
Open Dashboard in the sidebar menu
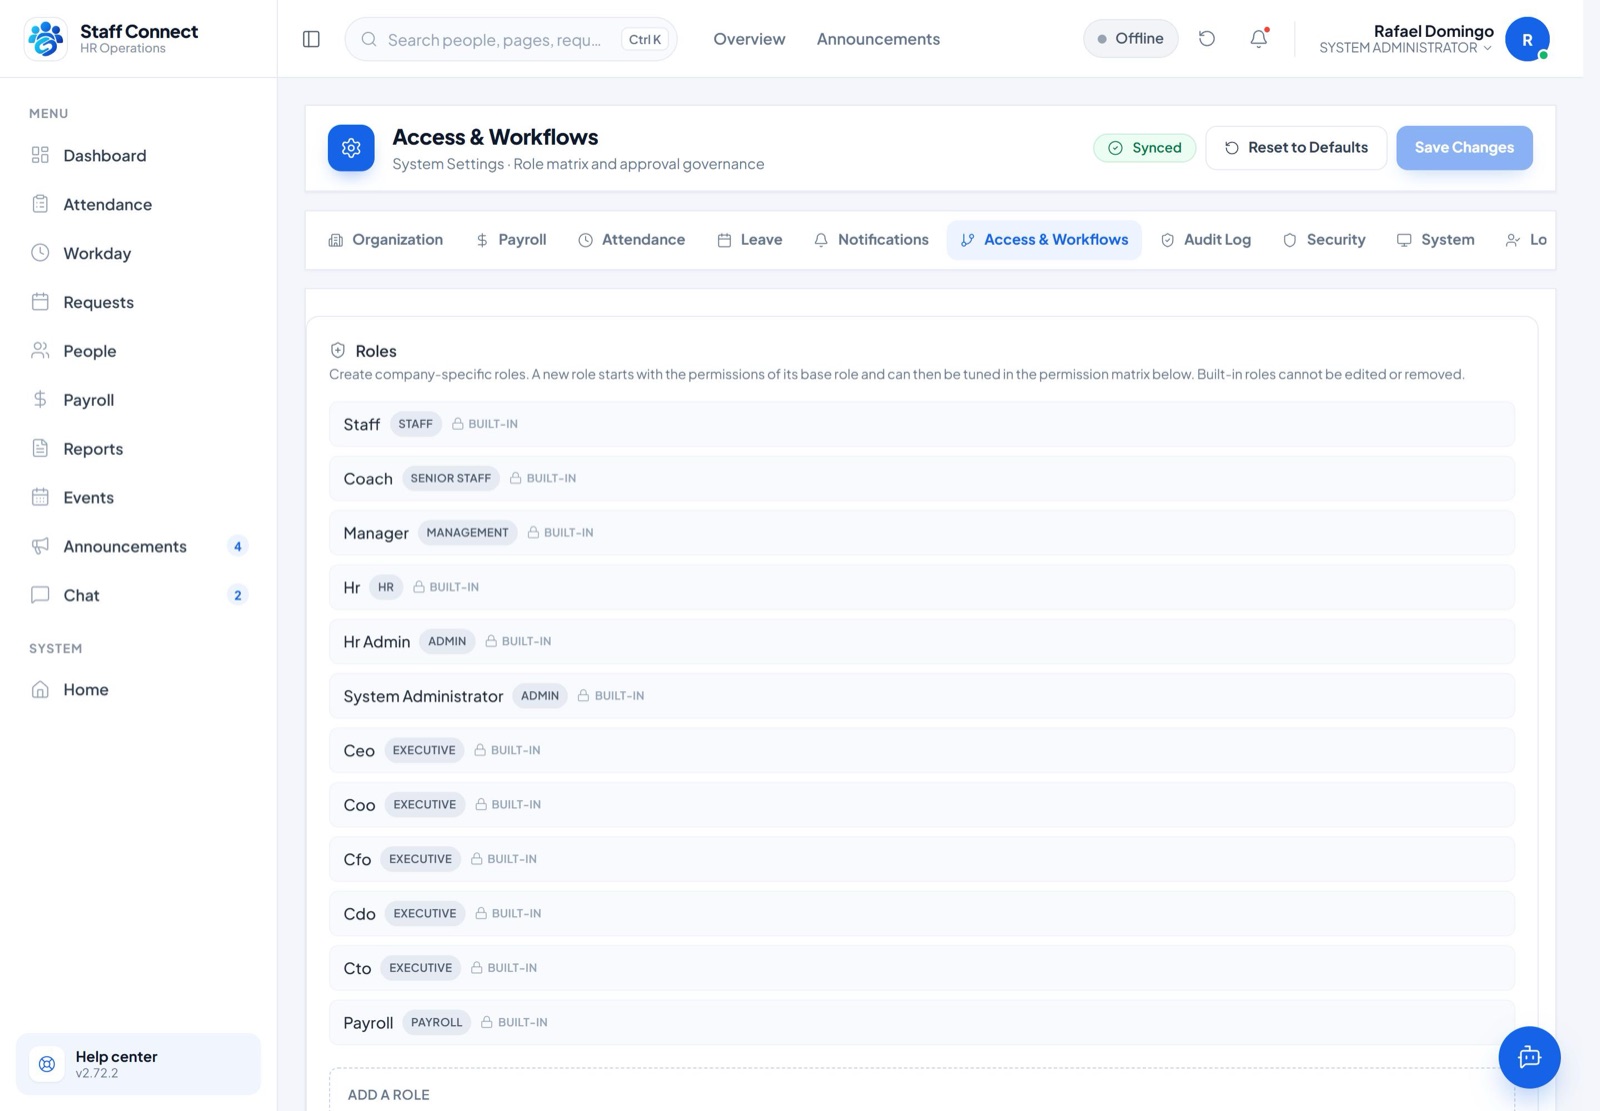[138, 155]
